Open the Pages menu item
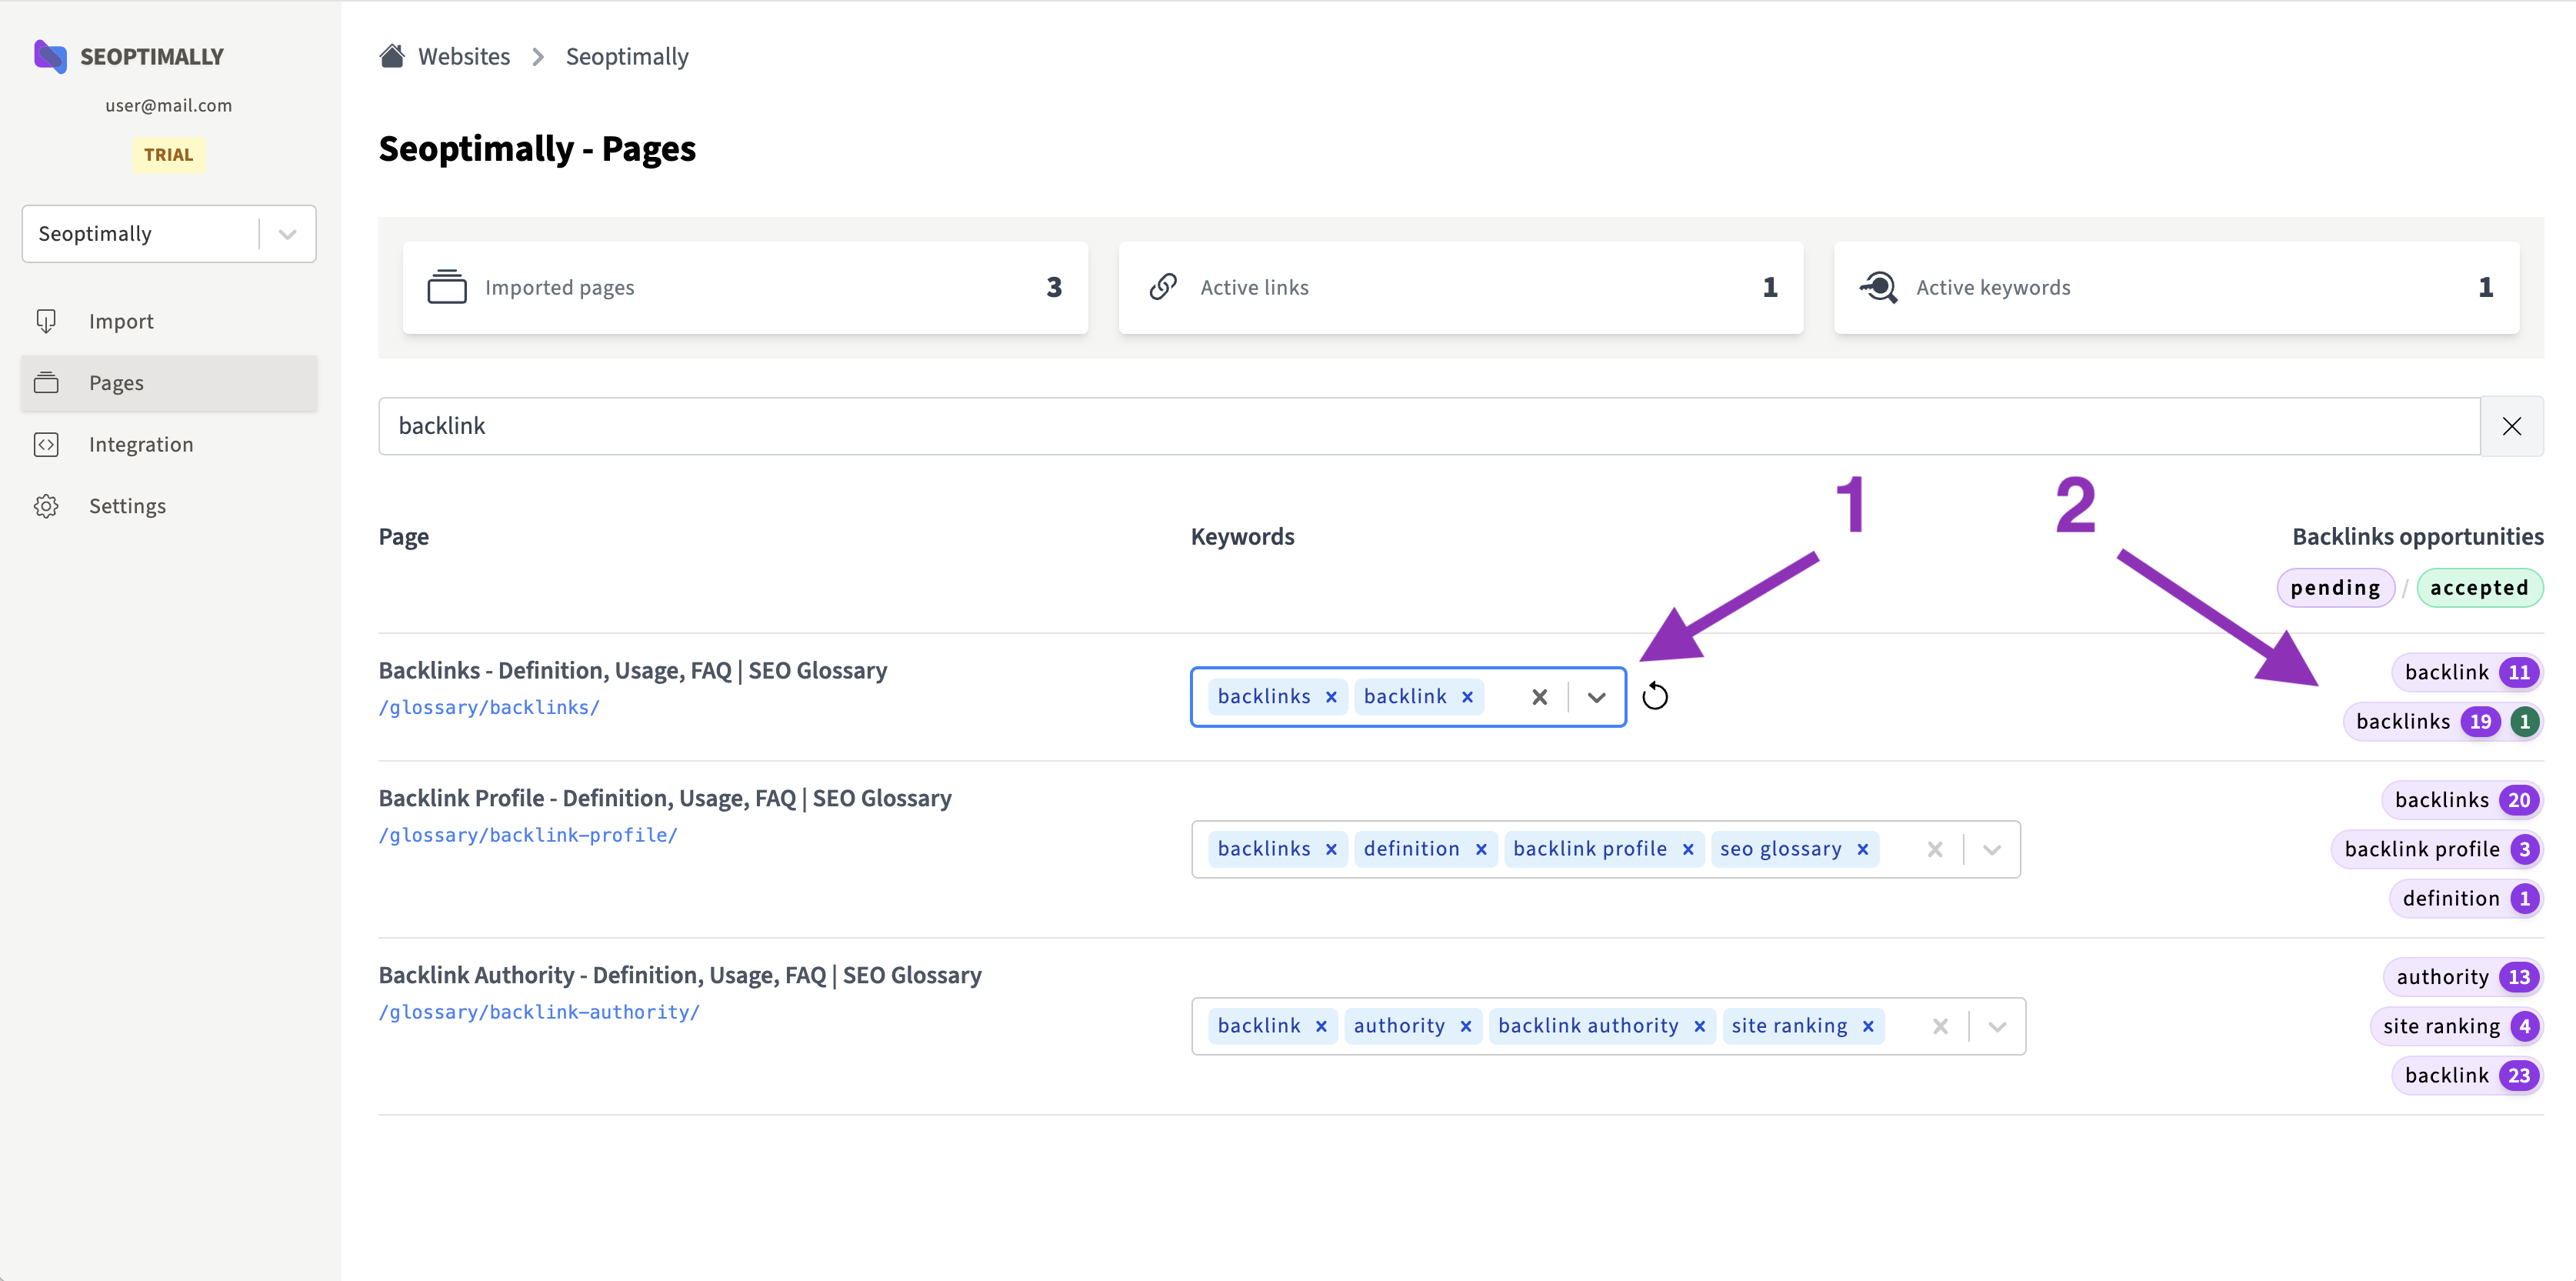This screenshot has height=1281, width=2576. 169,383
